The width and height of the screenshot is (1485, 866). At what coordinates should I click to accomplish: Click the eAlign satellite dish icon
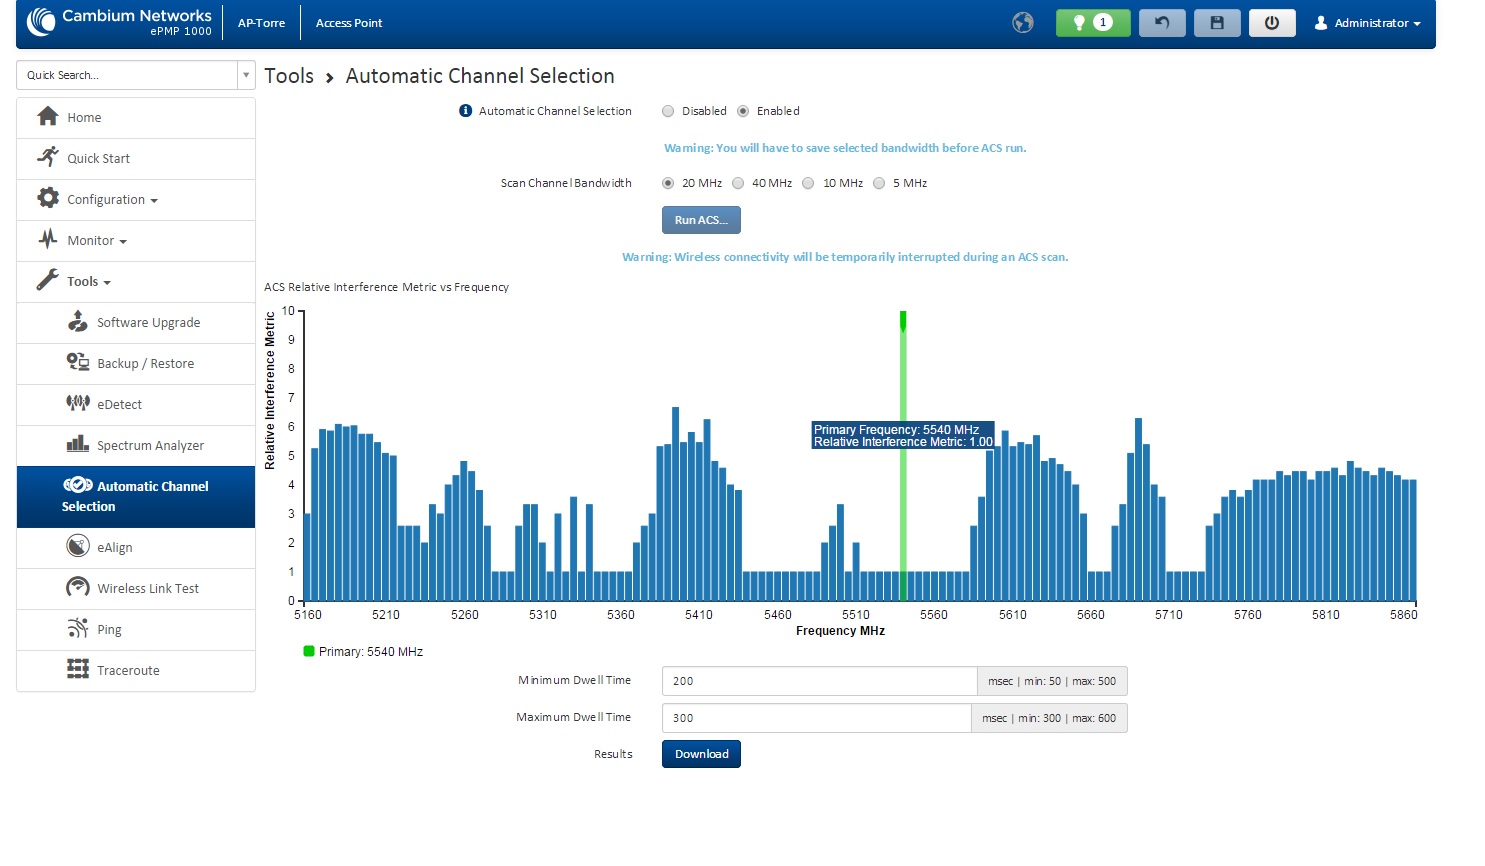[78, 546]
